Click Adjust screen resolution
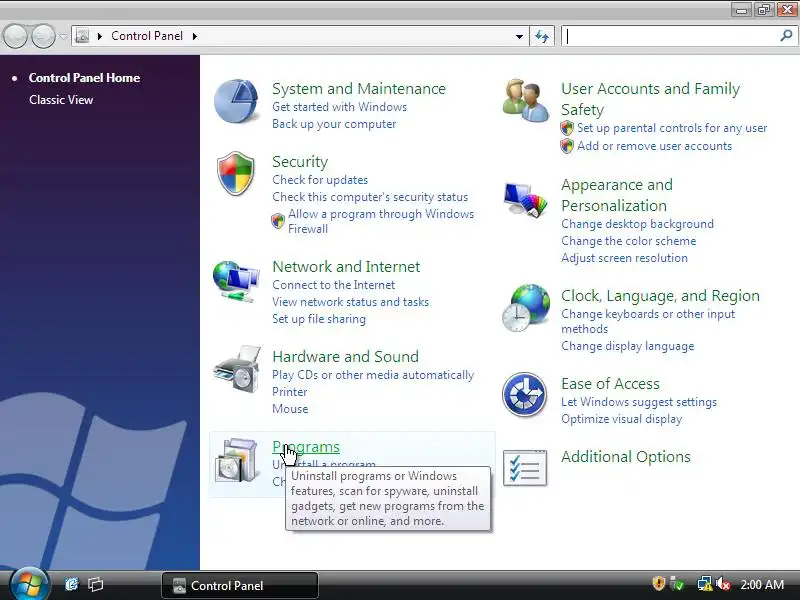This screenshot has width=800, height=600. pyautogui.click(x=624, y=258)
